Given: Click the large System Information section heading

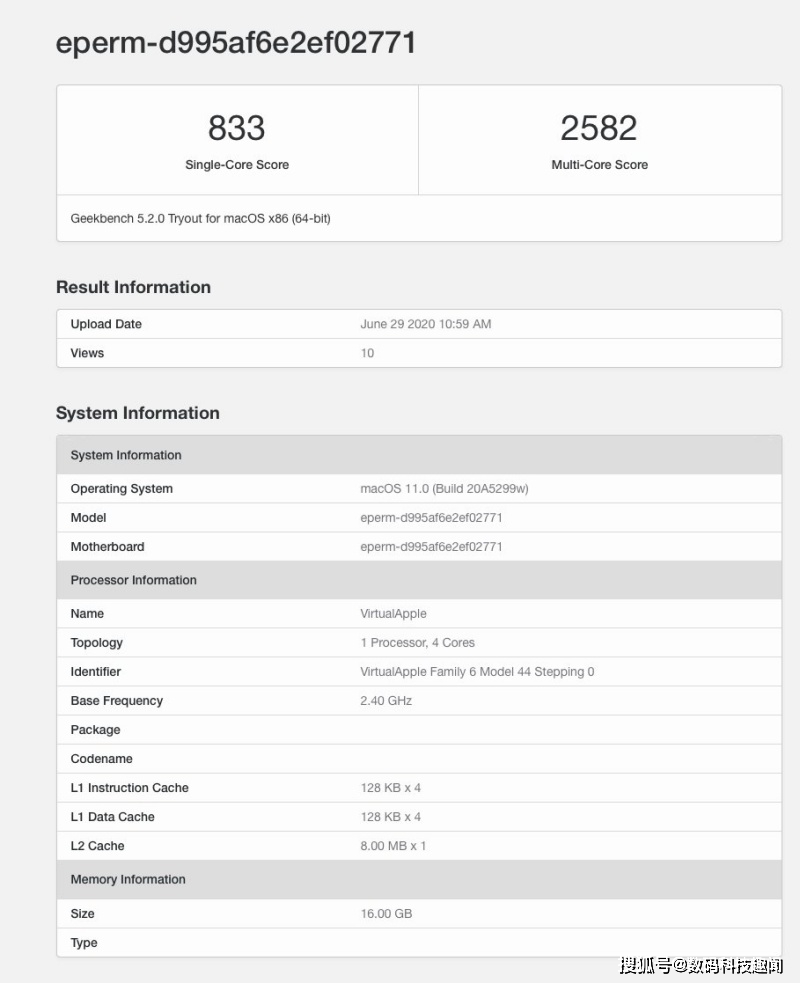Looking at the screenshot, I should 138,413.
